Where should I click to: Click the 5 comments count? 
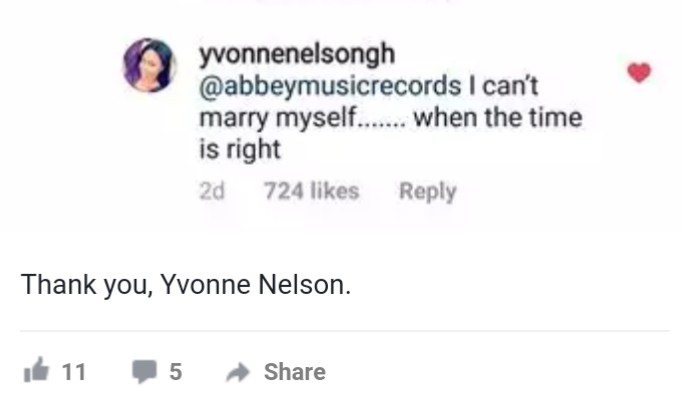(176, 372)
